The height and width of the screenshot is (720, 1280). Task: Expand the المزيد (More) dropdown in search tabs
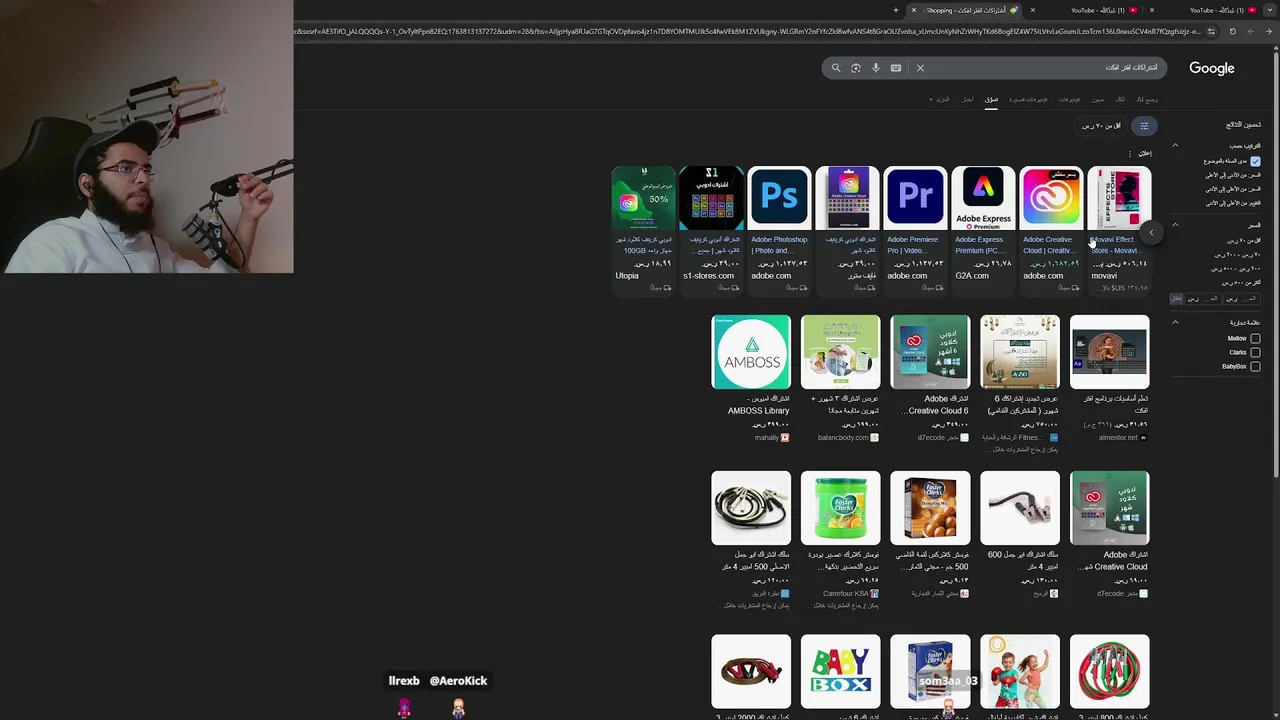[x=939, y=99]
